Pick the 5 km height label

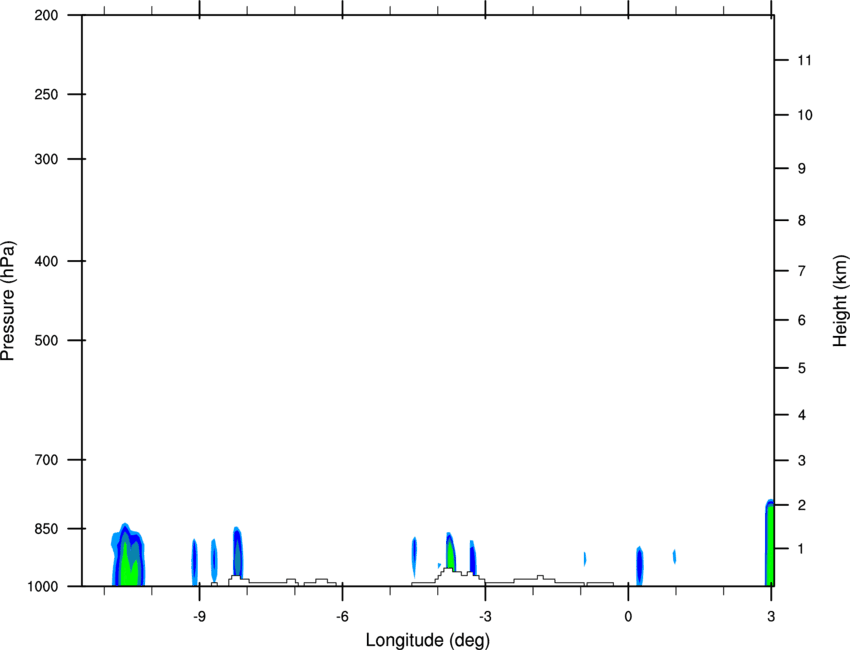[802, 368]
